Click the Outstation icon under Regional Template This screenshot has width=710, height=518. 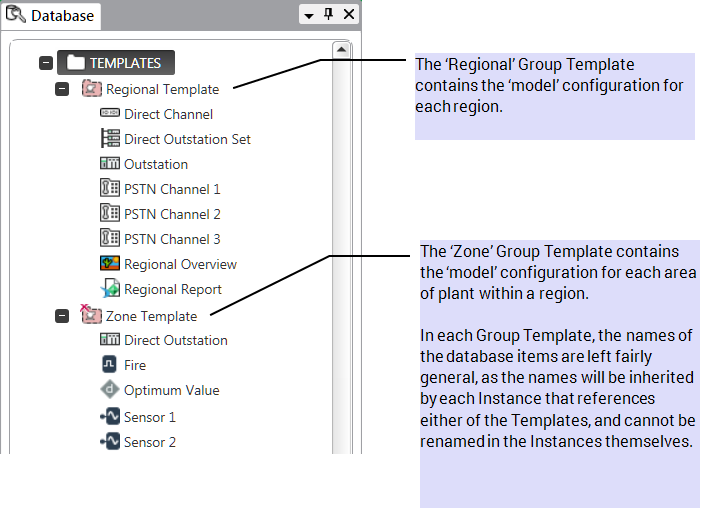(110, 164)
